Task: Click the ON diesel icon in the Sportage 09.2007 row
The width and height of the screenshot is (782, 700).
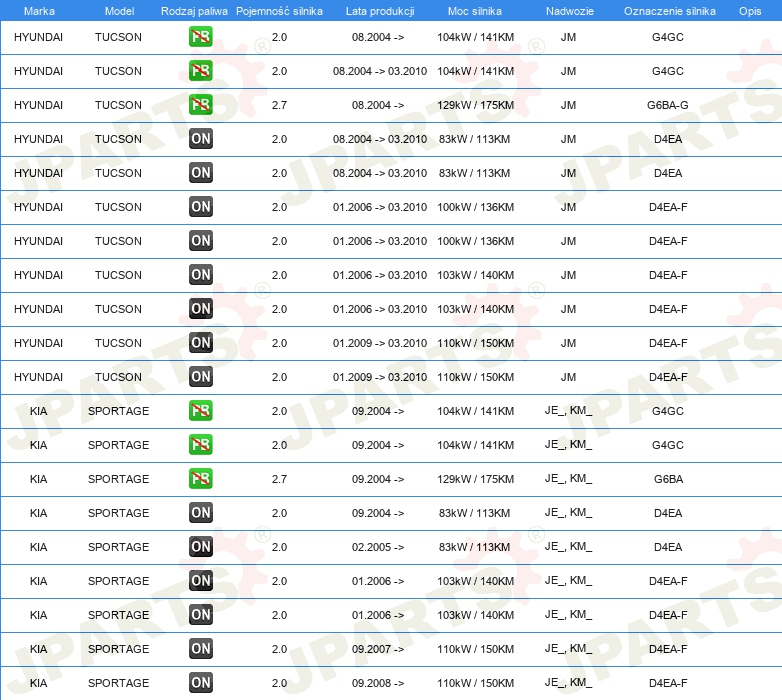Action: 200,649
